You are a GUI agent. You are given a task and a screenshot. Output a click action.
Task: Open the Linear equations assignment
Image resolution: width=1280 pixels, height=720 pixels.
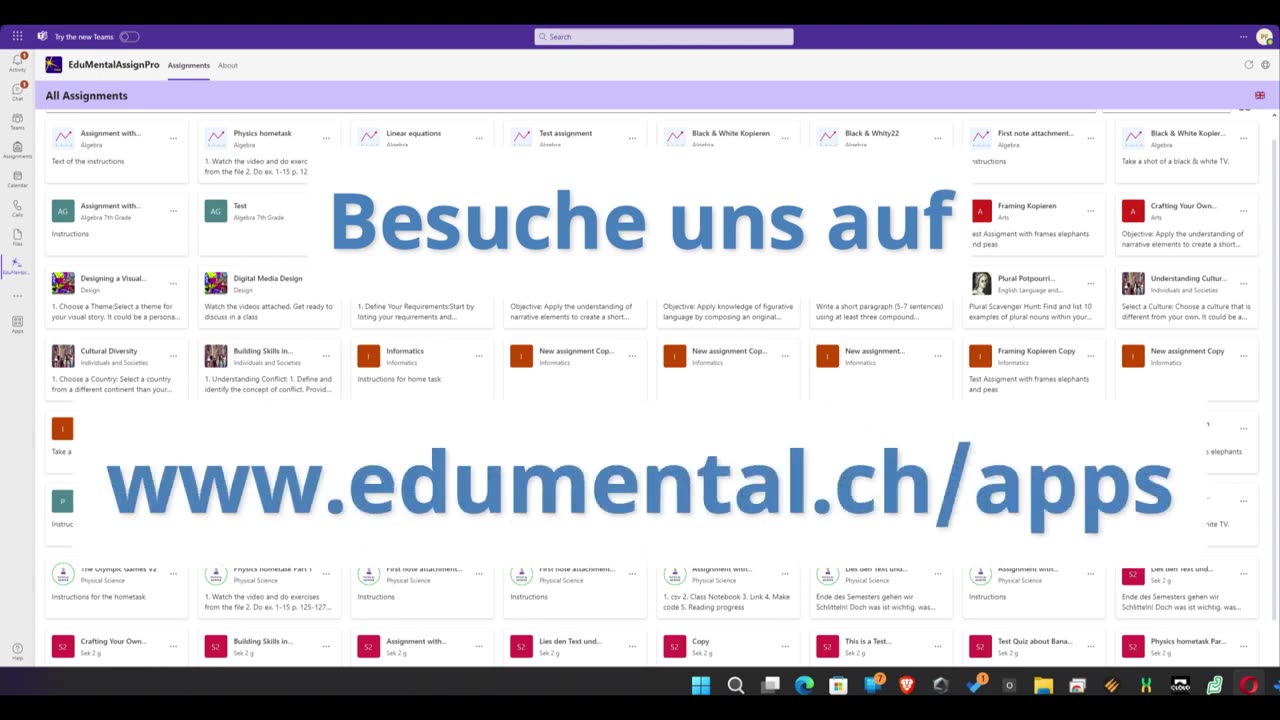tap(413, 133)
